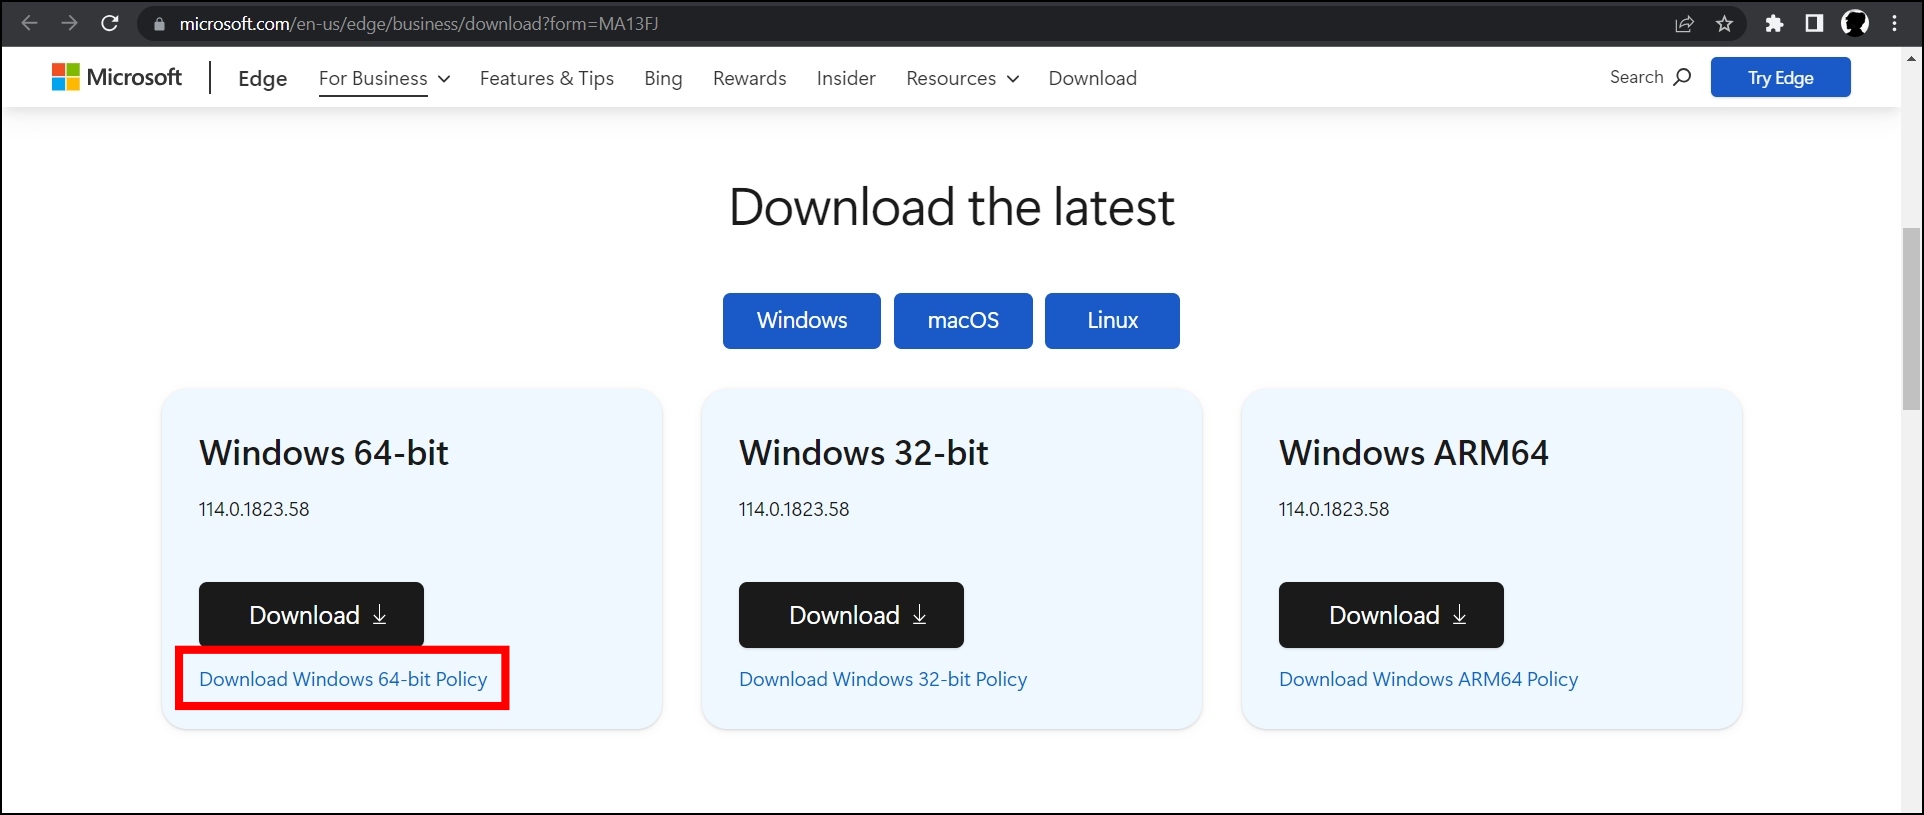Click the Windows 64-bit heading

[x=324, y=453]
